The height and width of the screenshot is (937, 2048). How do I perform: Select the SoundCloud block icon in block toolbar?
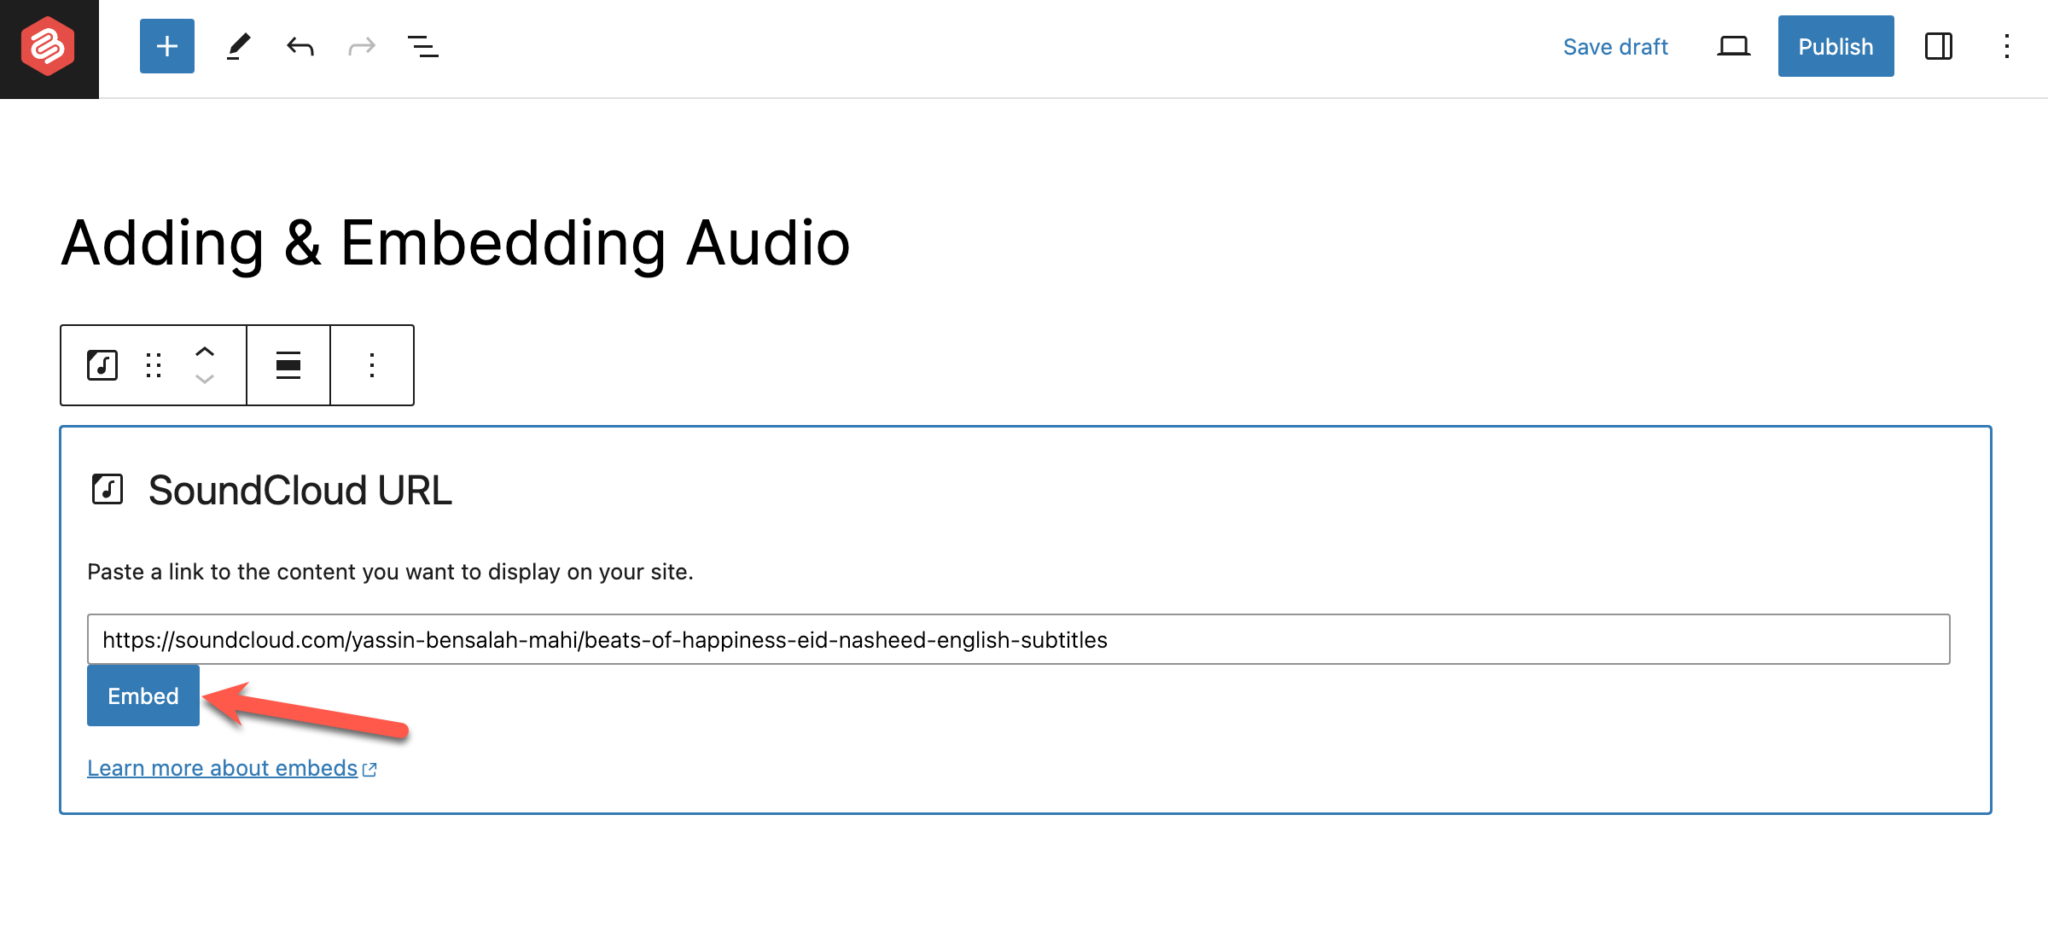[x=101, y=364]
